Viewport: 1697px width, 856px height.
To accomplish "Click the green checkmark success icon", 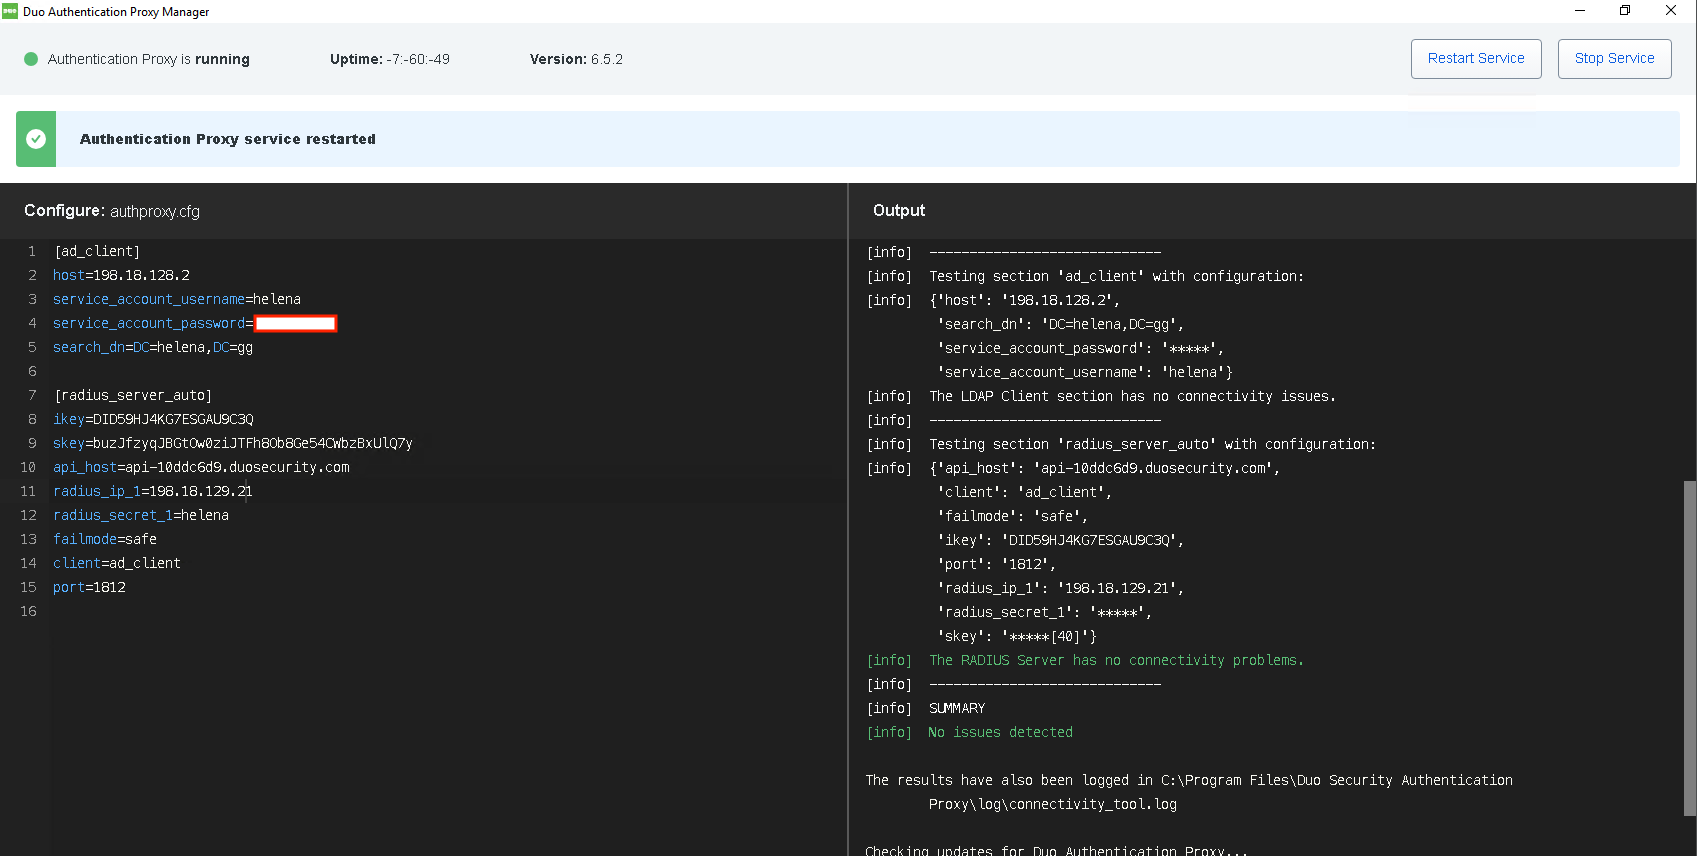I will coord(36,139).
